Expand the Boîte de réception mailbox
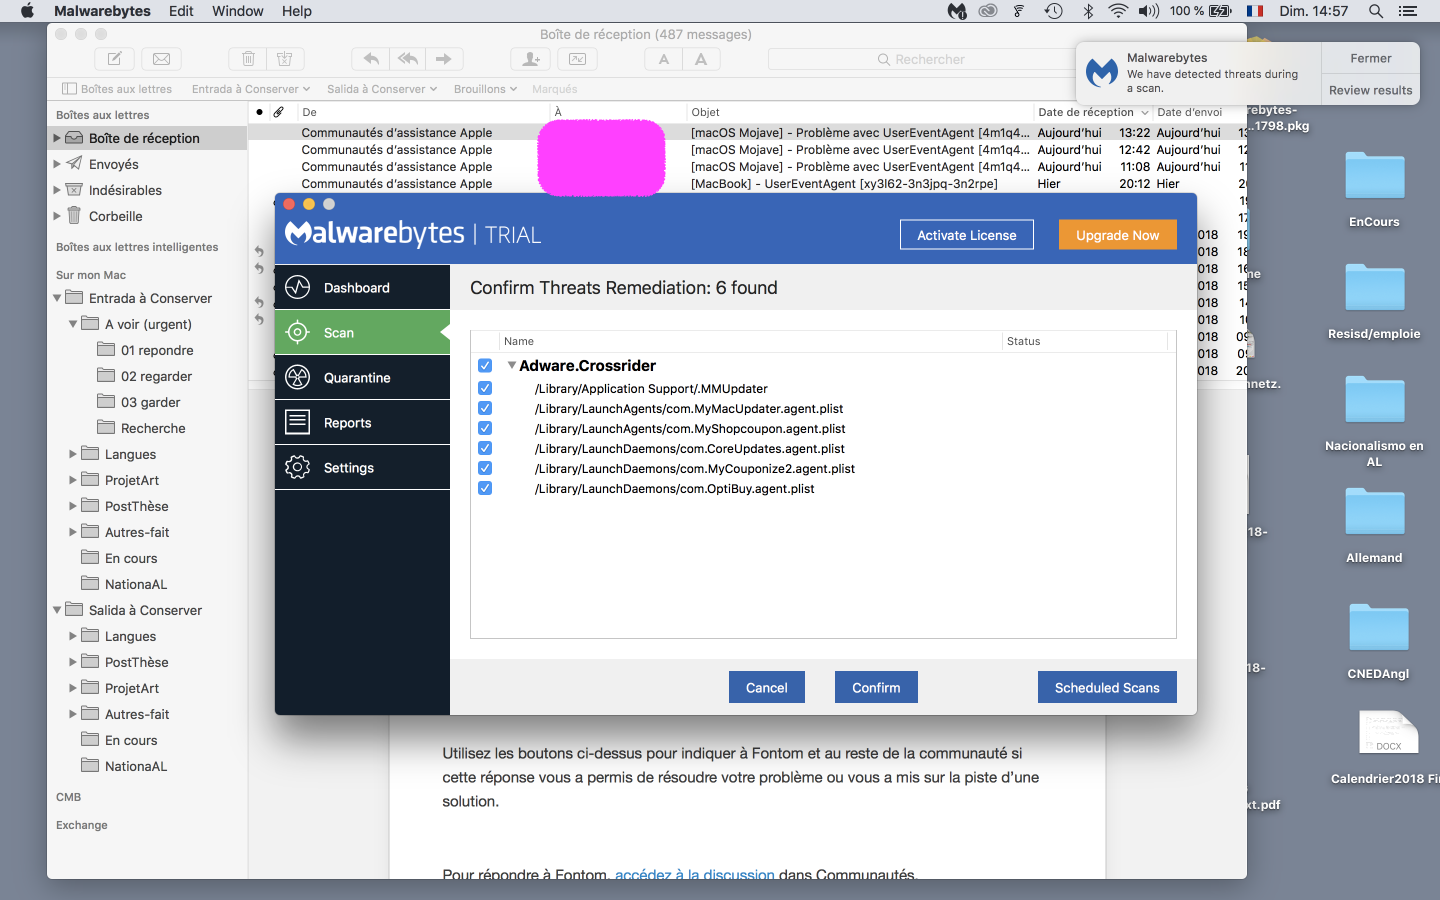 click(x=57, y=138)
